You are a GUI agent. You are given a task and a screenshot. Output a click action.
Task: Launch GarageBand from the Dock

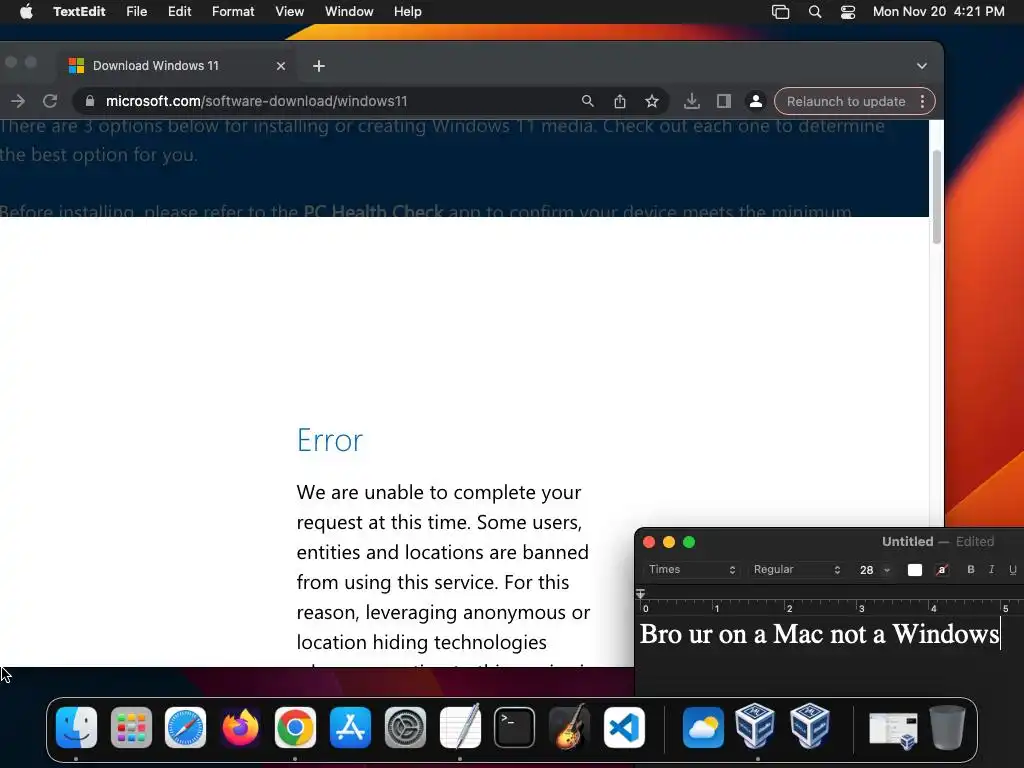pos(569,726)
